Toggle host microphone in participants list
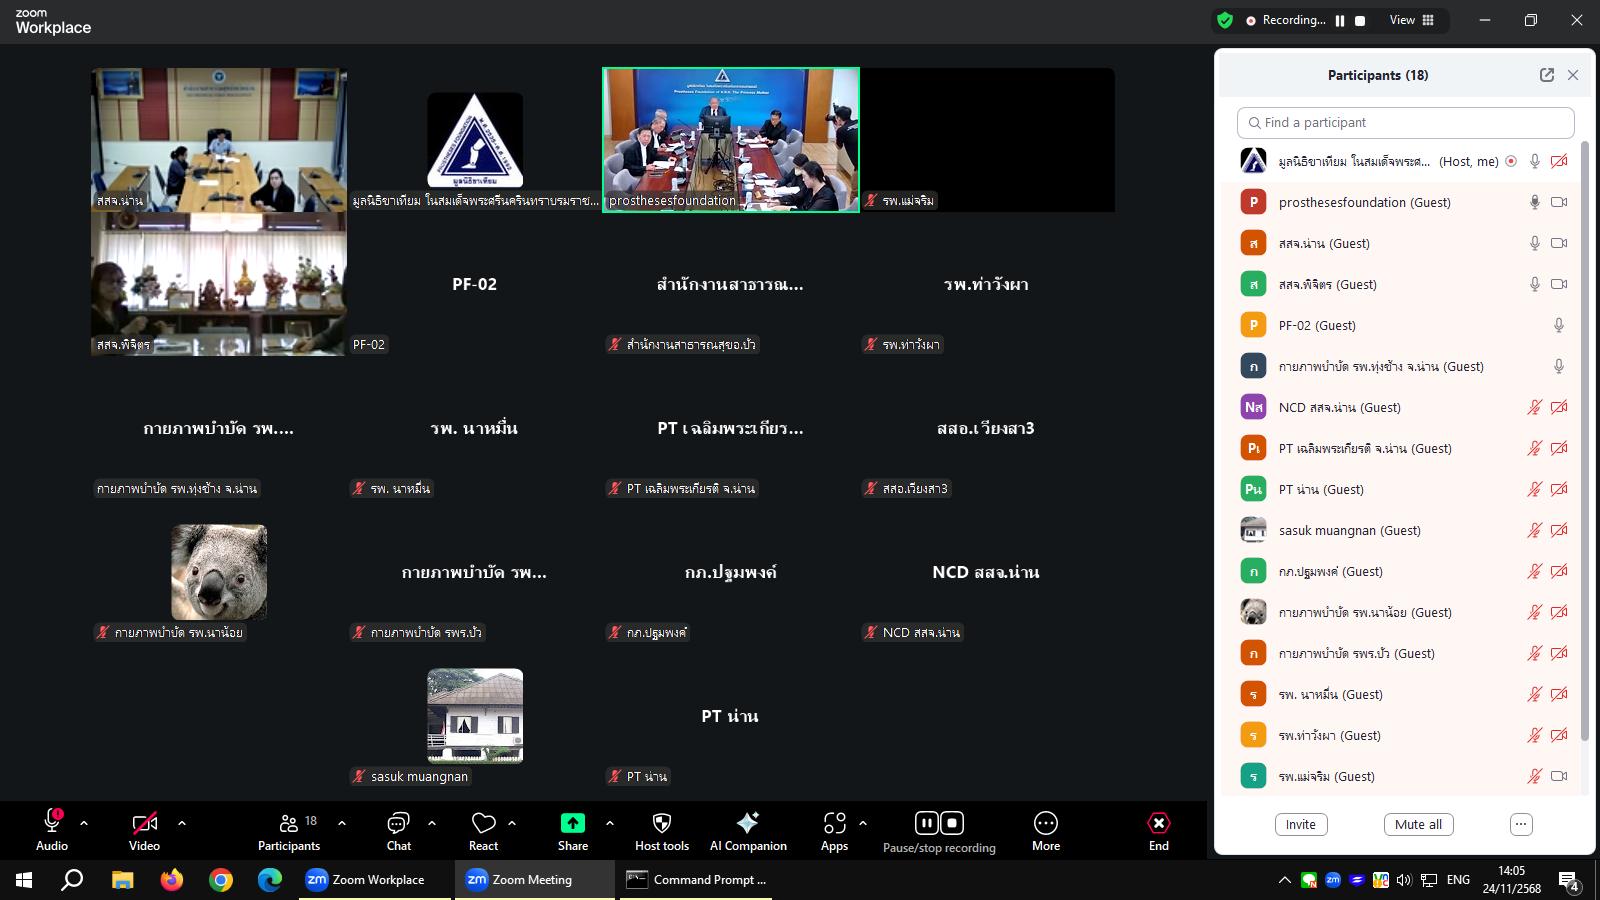This screenshot has width=1600, height=900. click(x=1535, y=161)
